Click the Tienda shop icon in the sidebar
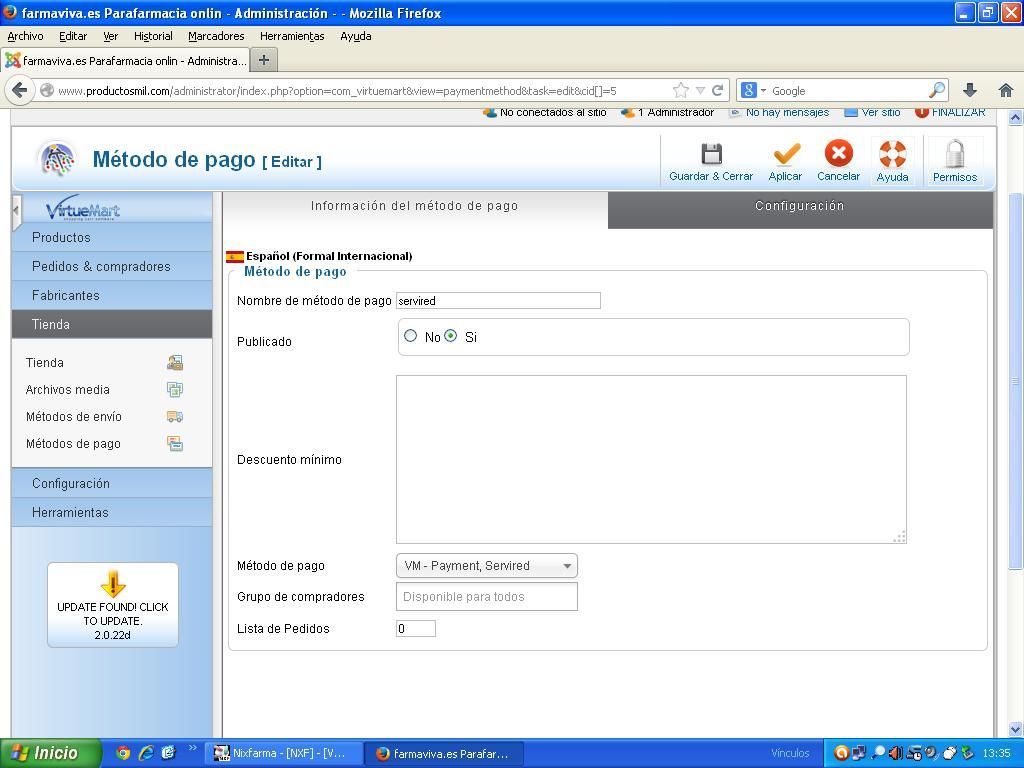 (x=174, y=362)
